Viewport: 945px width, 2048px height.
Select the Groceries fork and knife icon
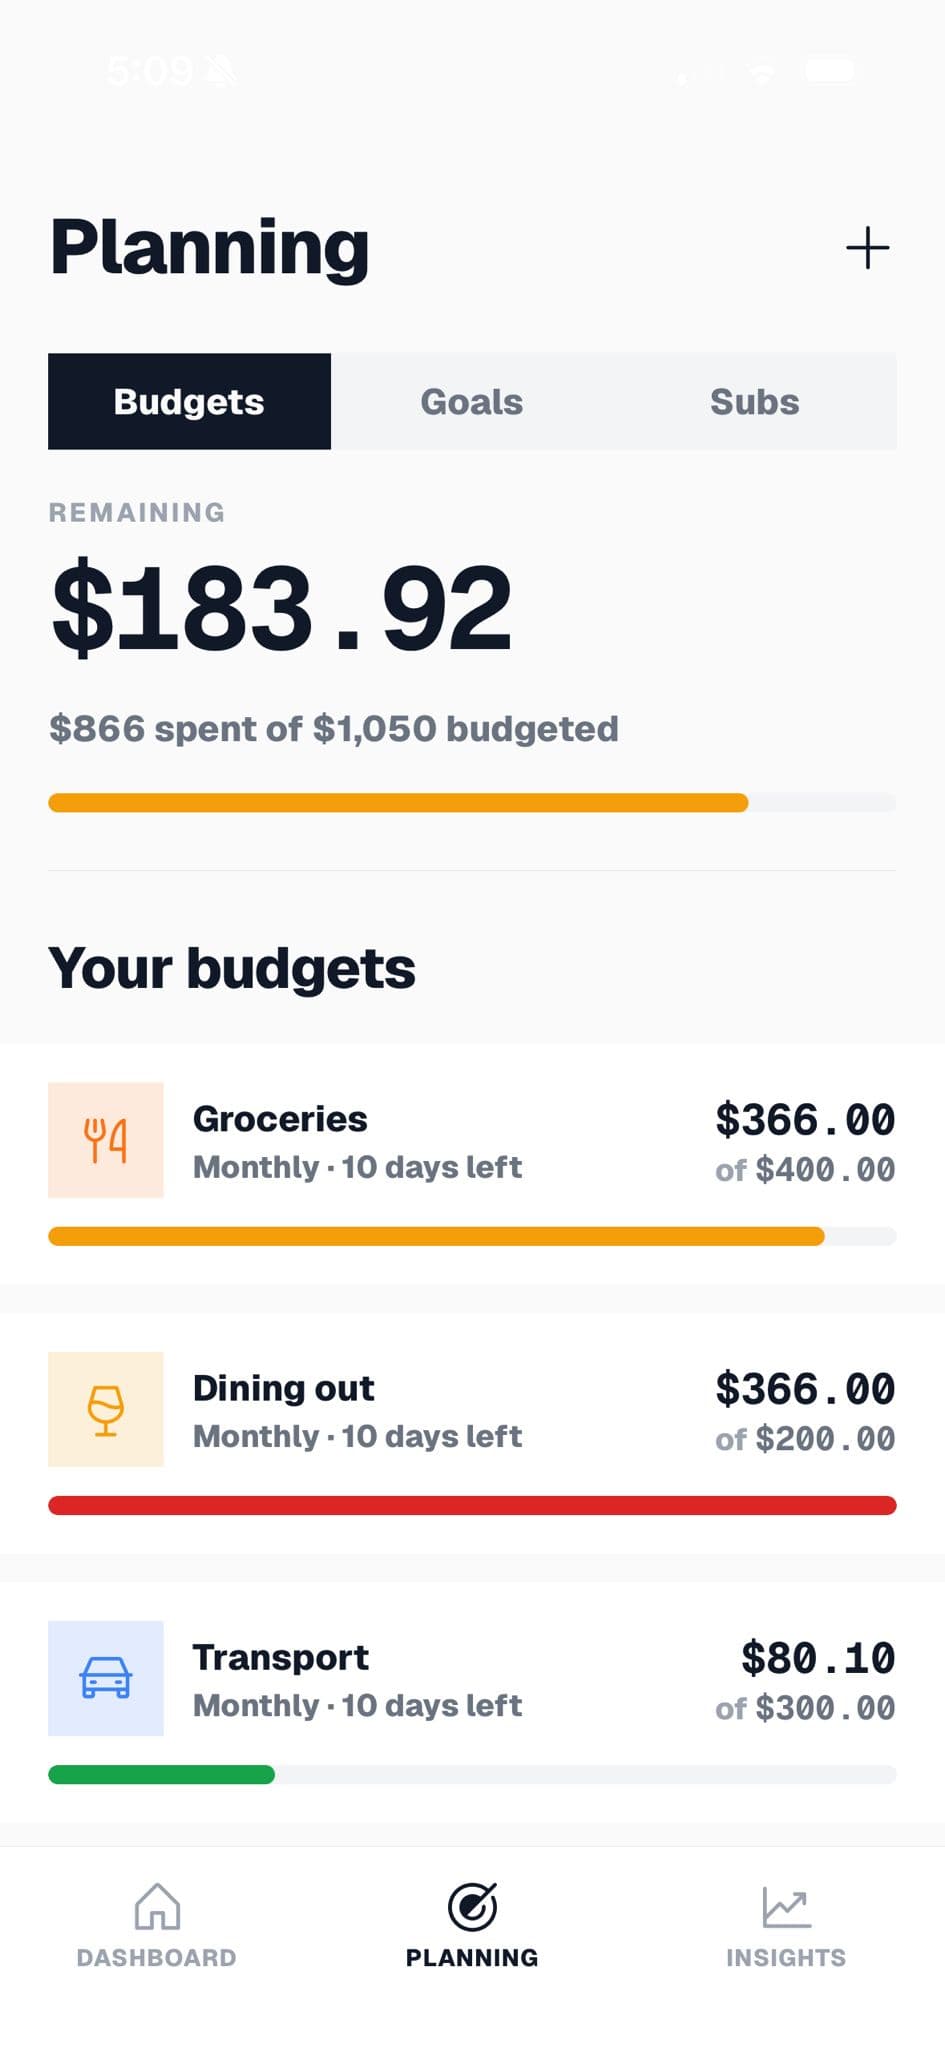coord(106,1140)
